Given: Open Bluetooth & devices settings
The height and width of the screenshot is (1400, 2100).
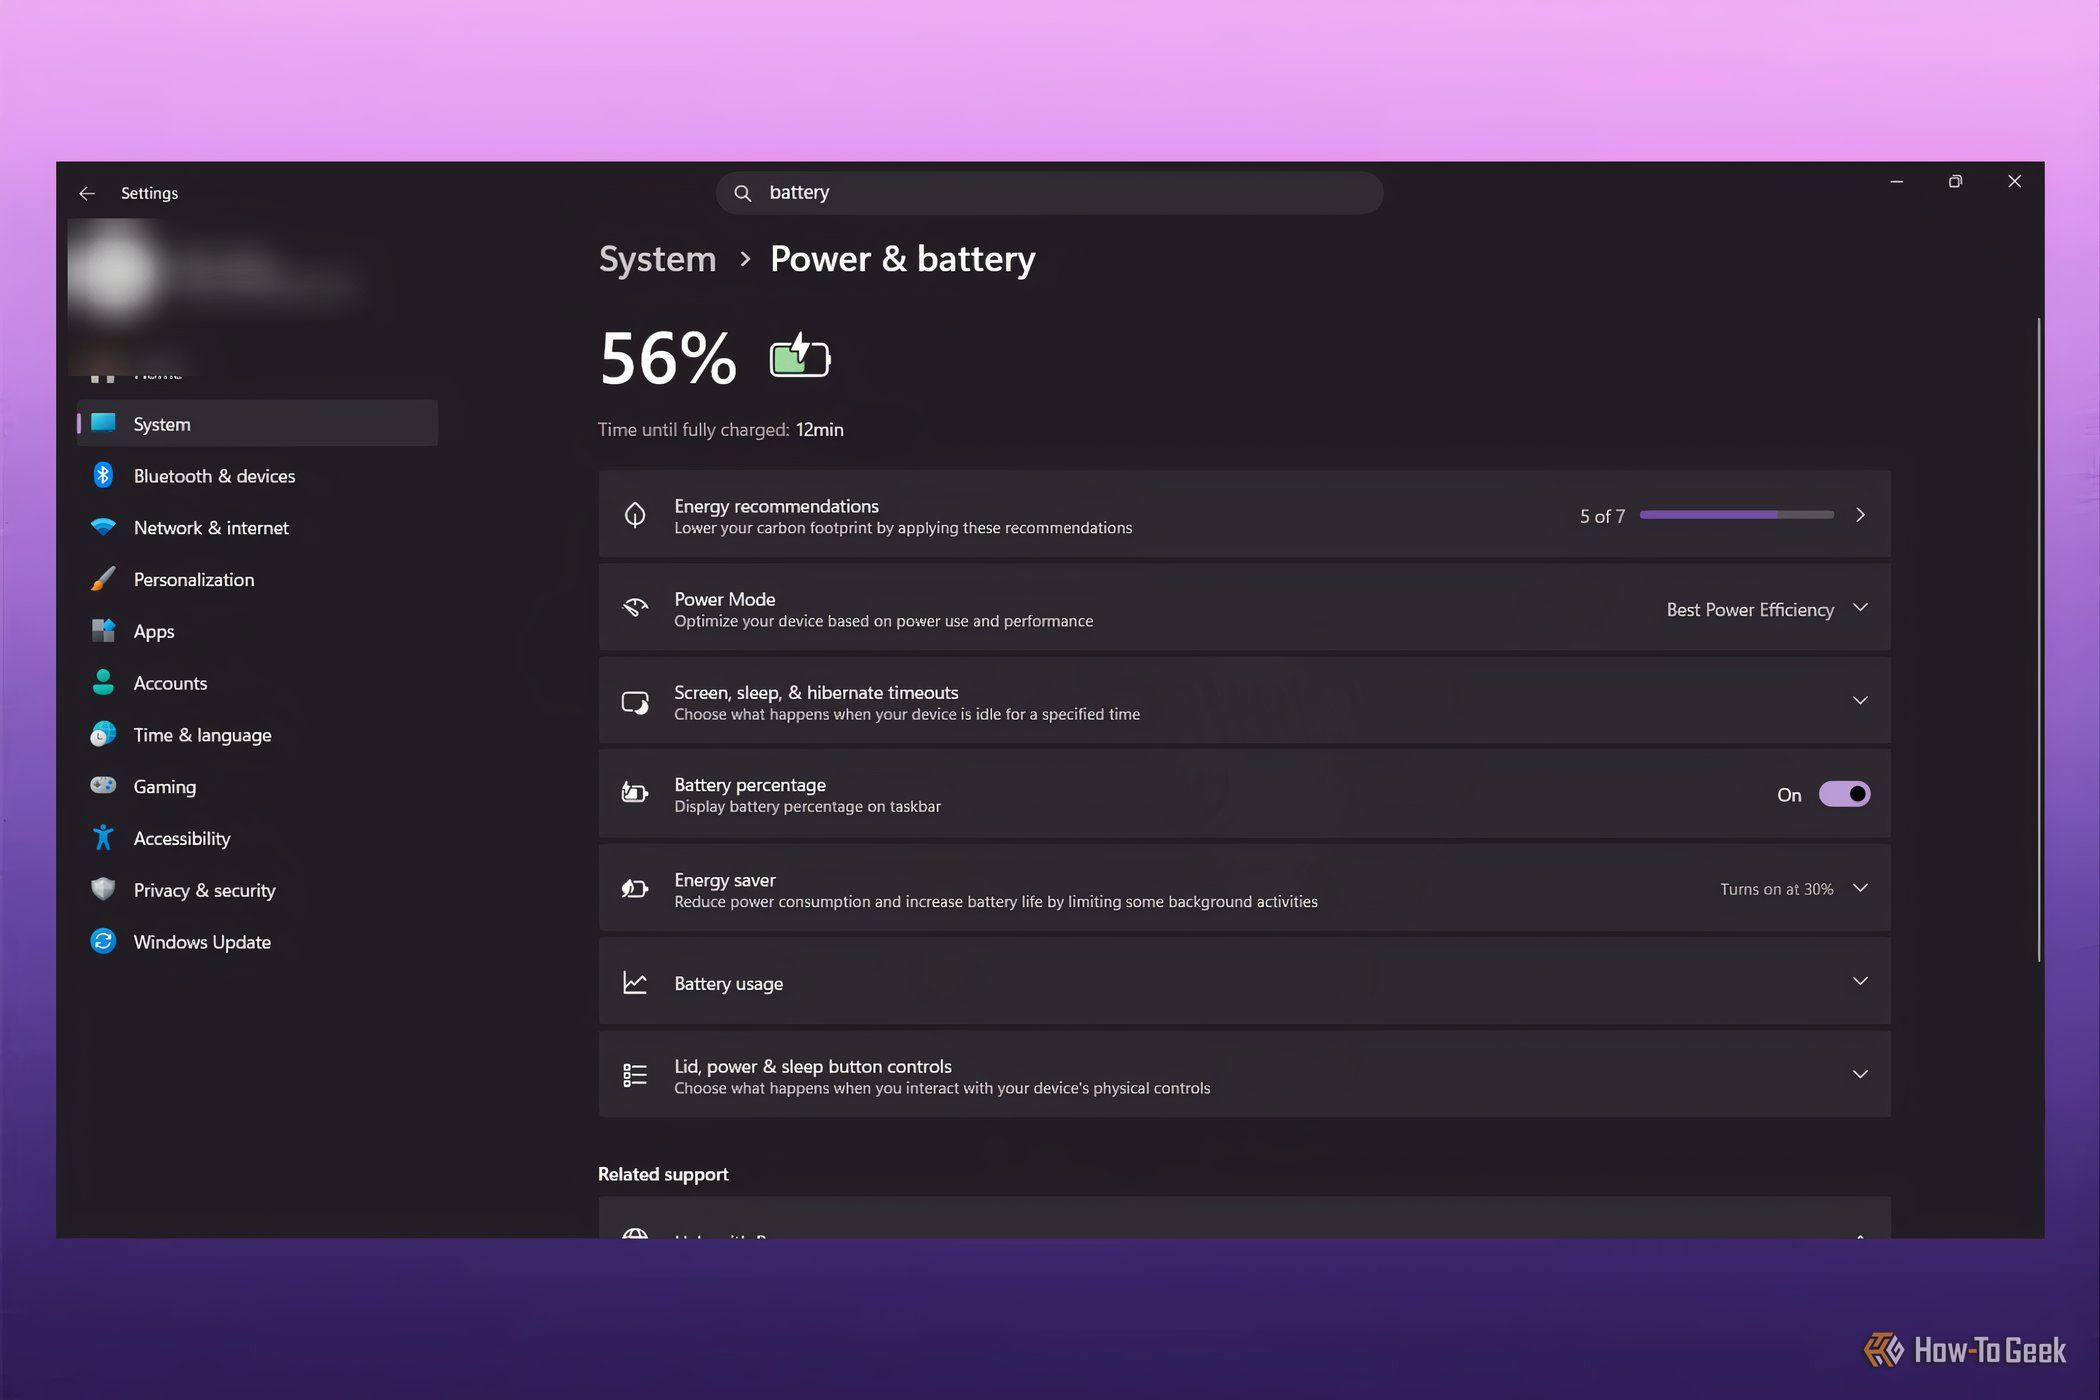Looking at the screenshot, I should coord(257,475).
